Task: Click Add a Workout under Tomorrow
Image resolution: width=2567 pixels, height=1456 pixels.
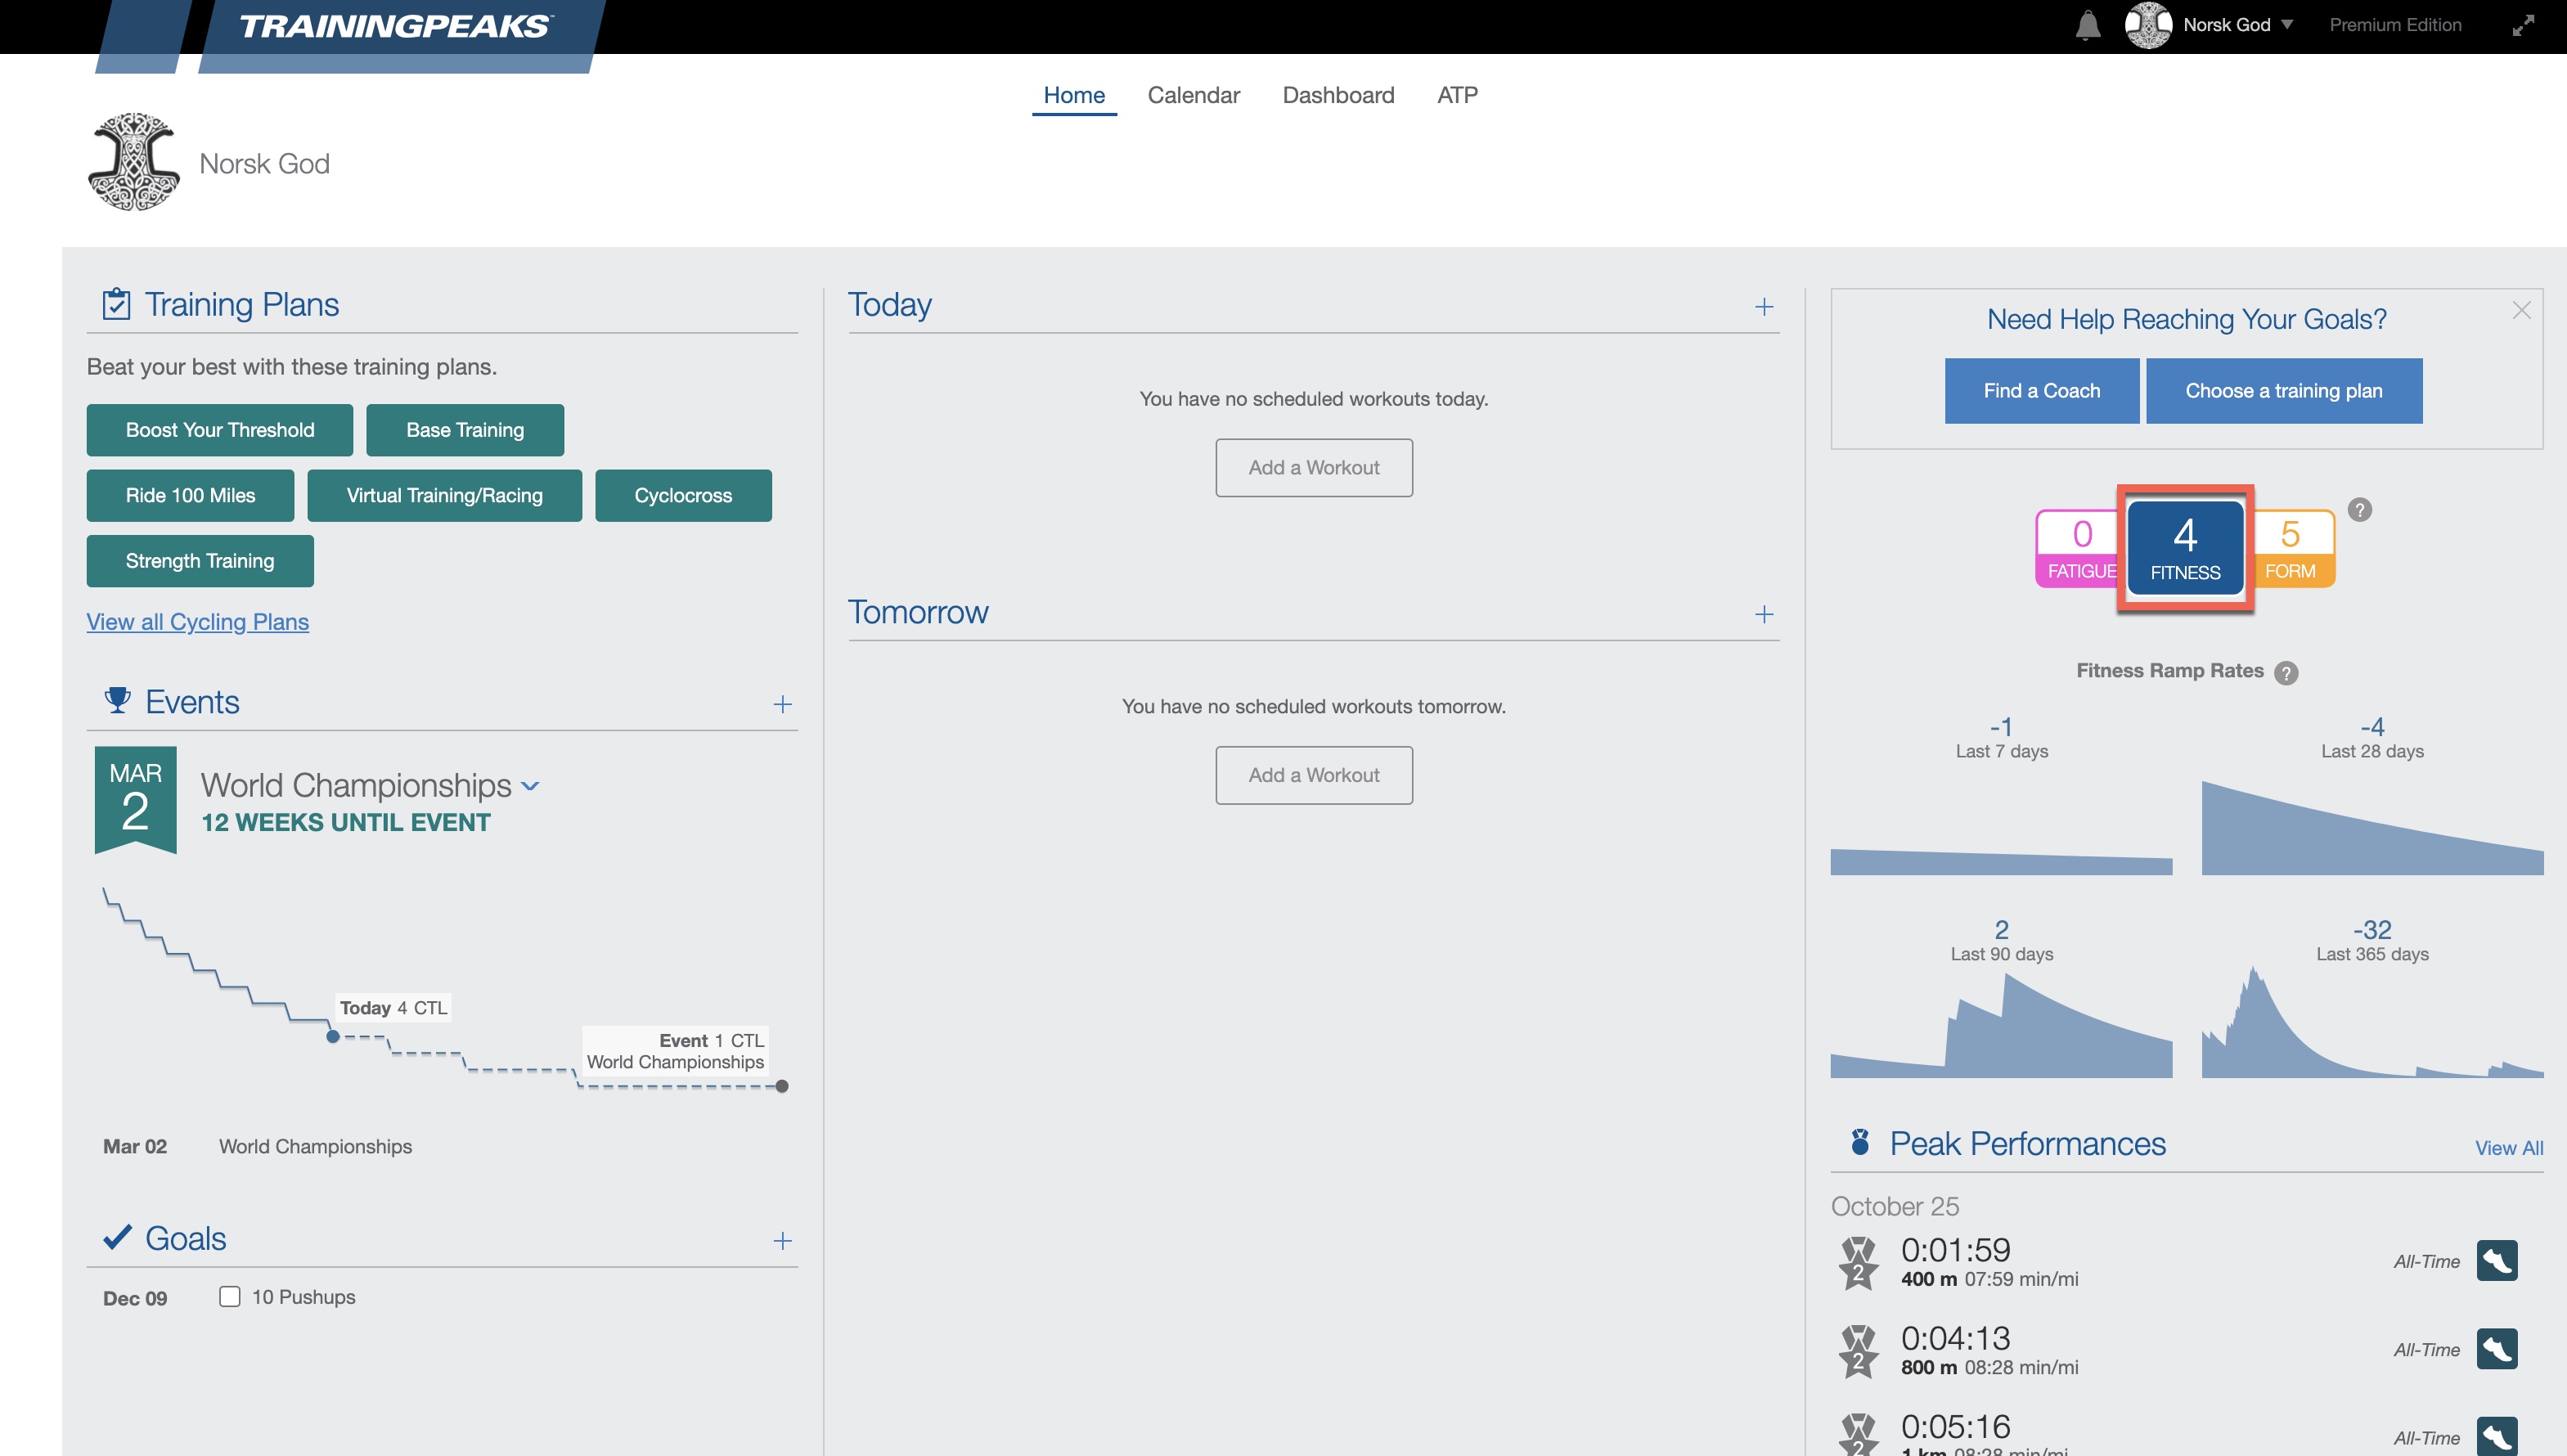Action: click(1314, 775)
